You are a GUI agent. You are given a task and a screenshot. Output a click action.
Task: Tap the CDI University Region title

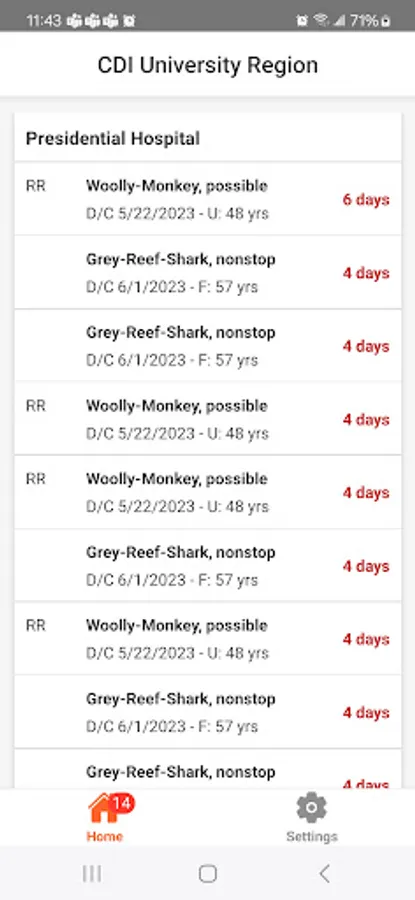point(208,65)
